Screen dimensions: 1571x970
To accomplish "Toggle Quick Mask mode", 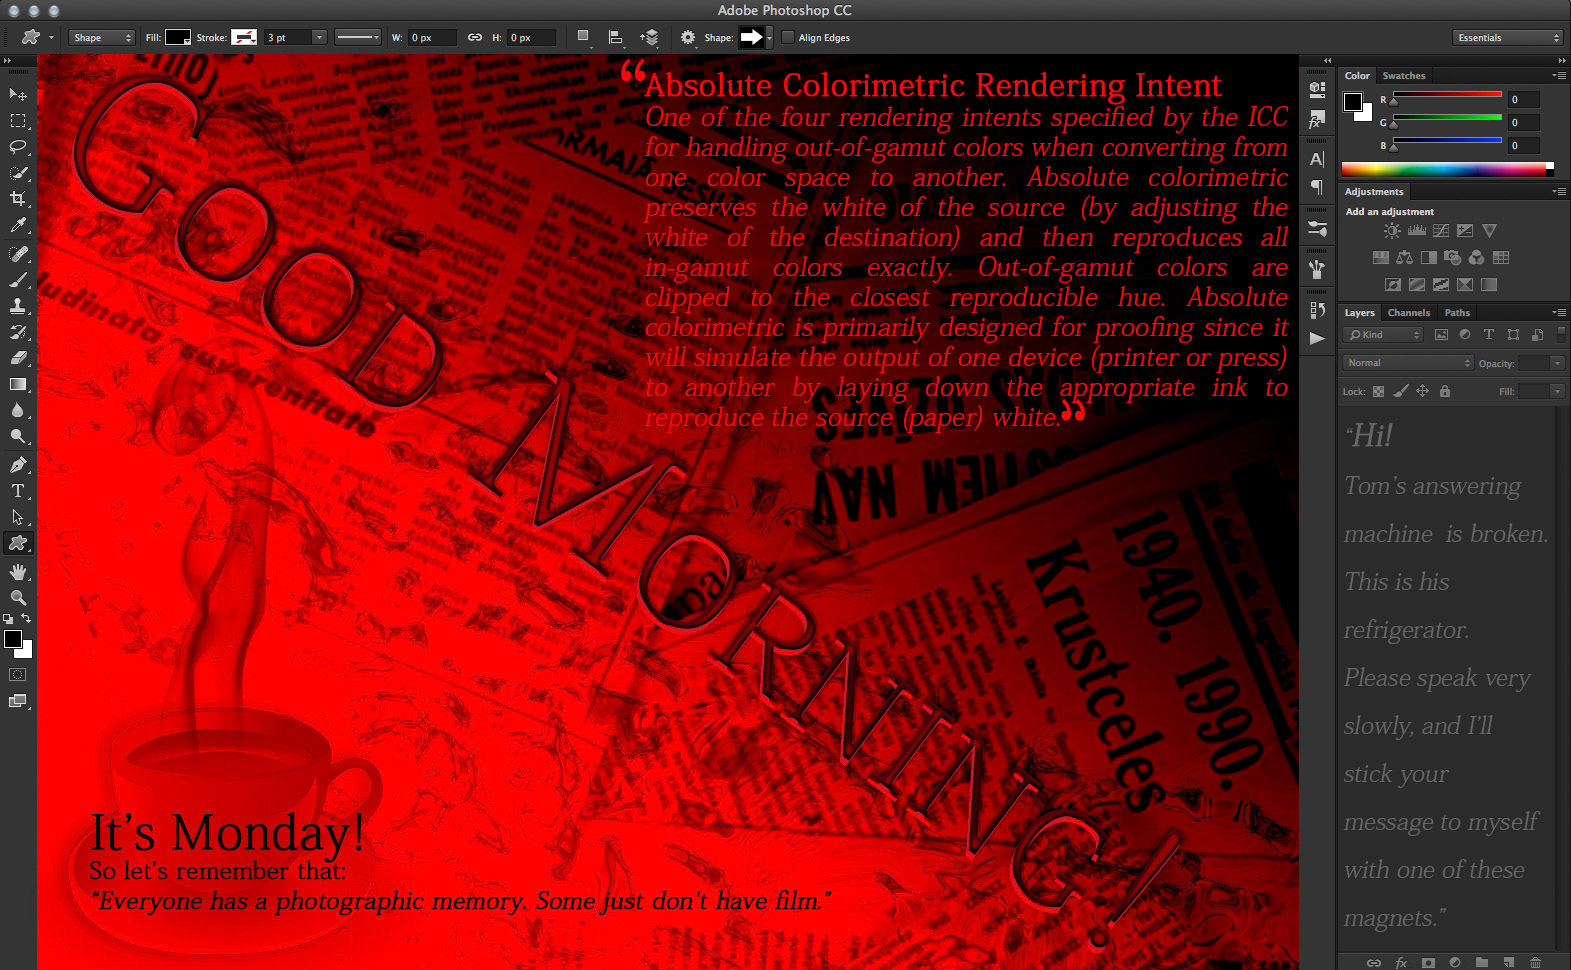I will click(18, 675).
